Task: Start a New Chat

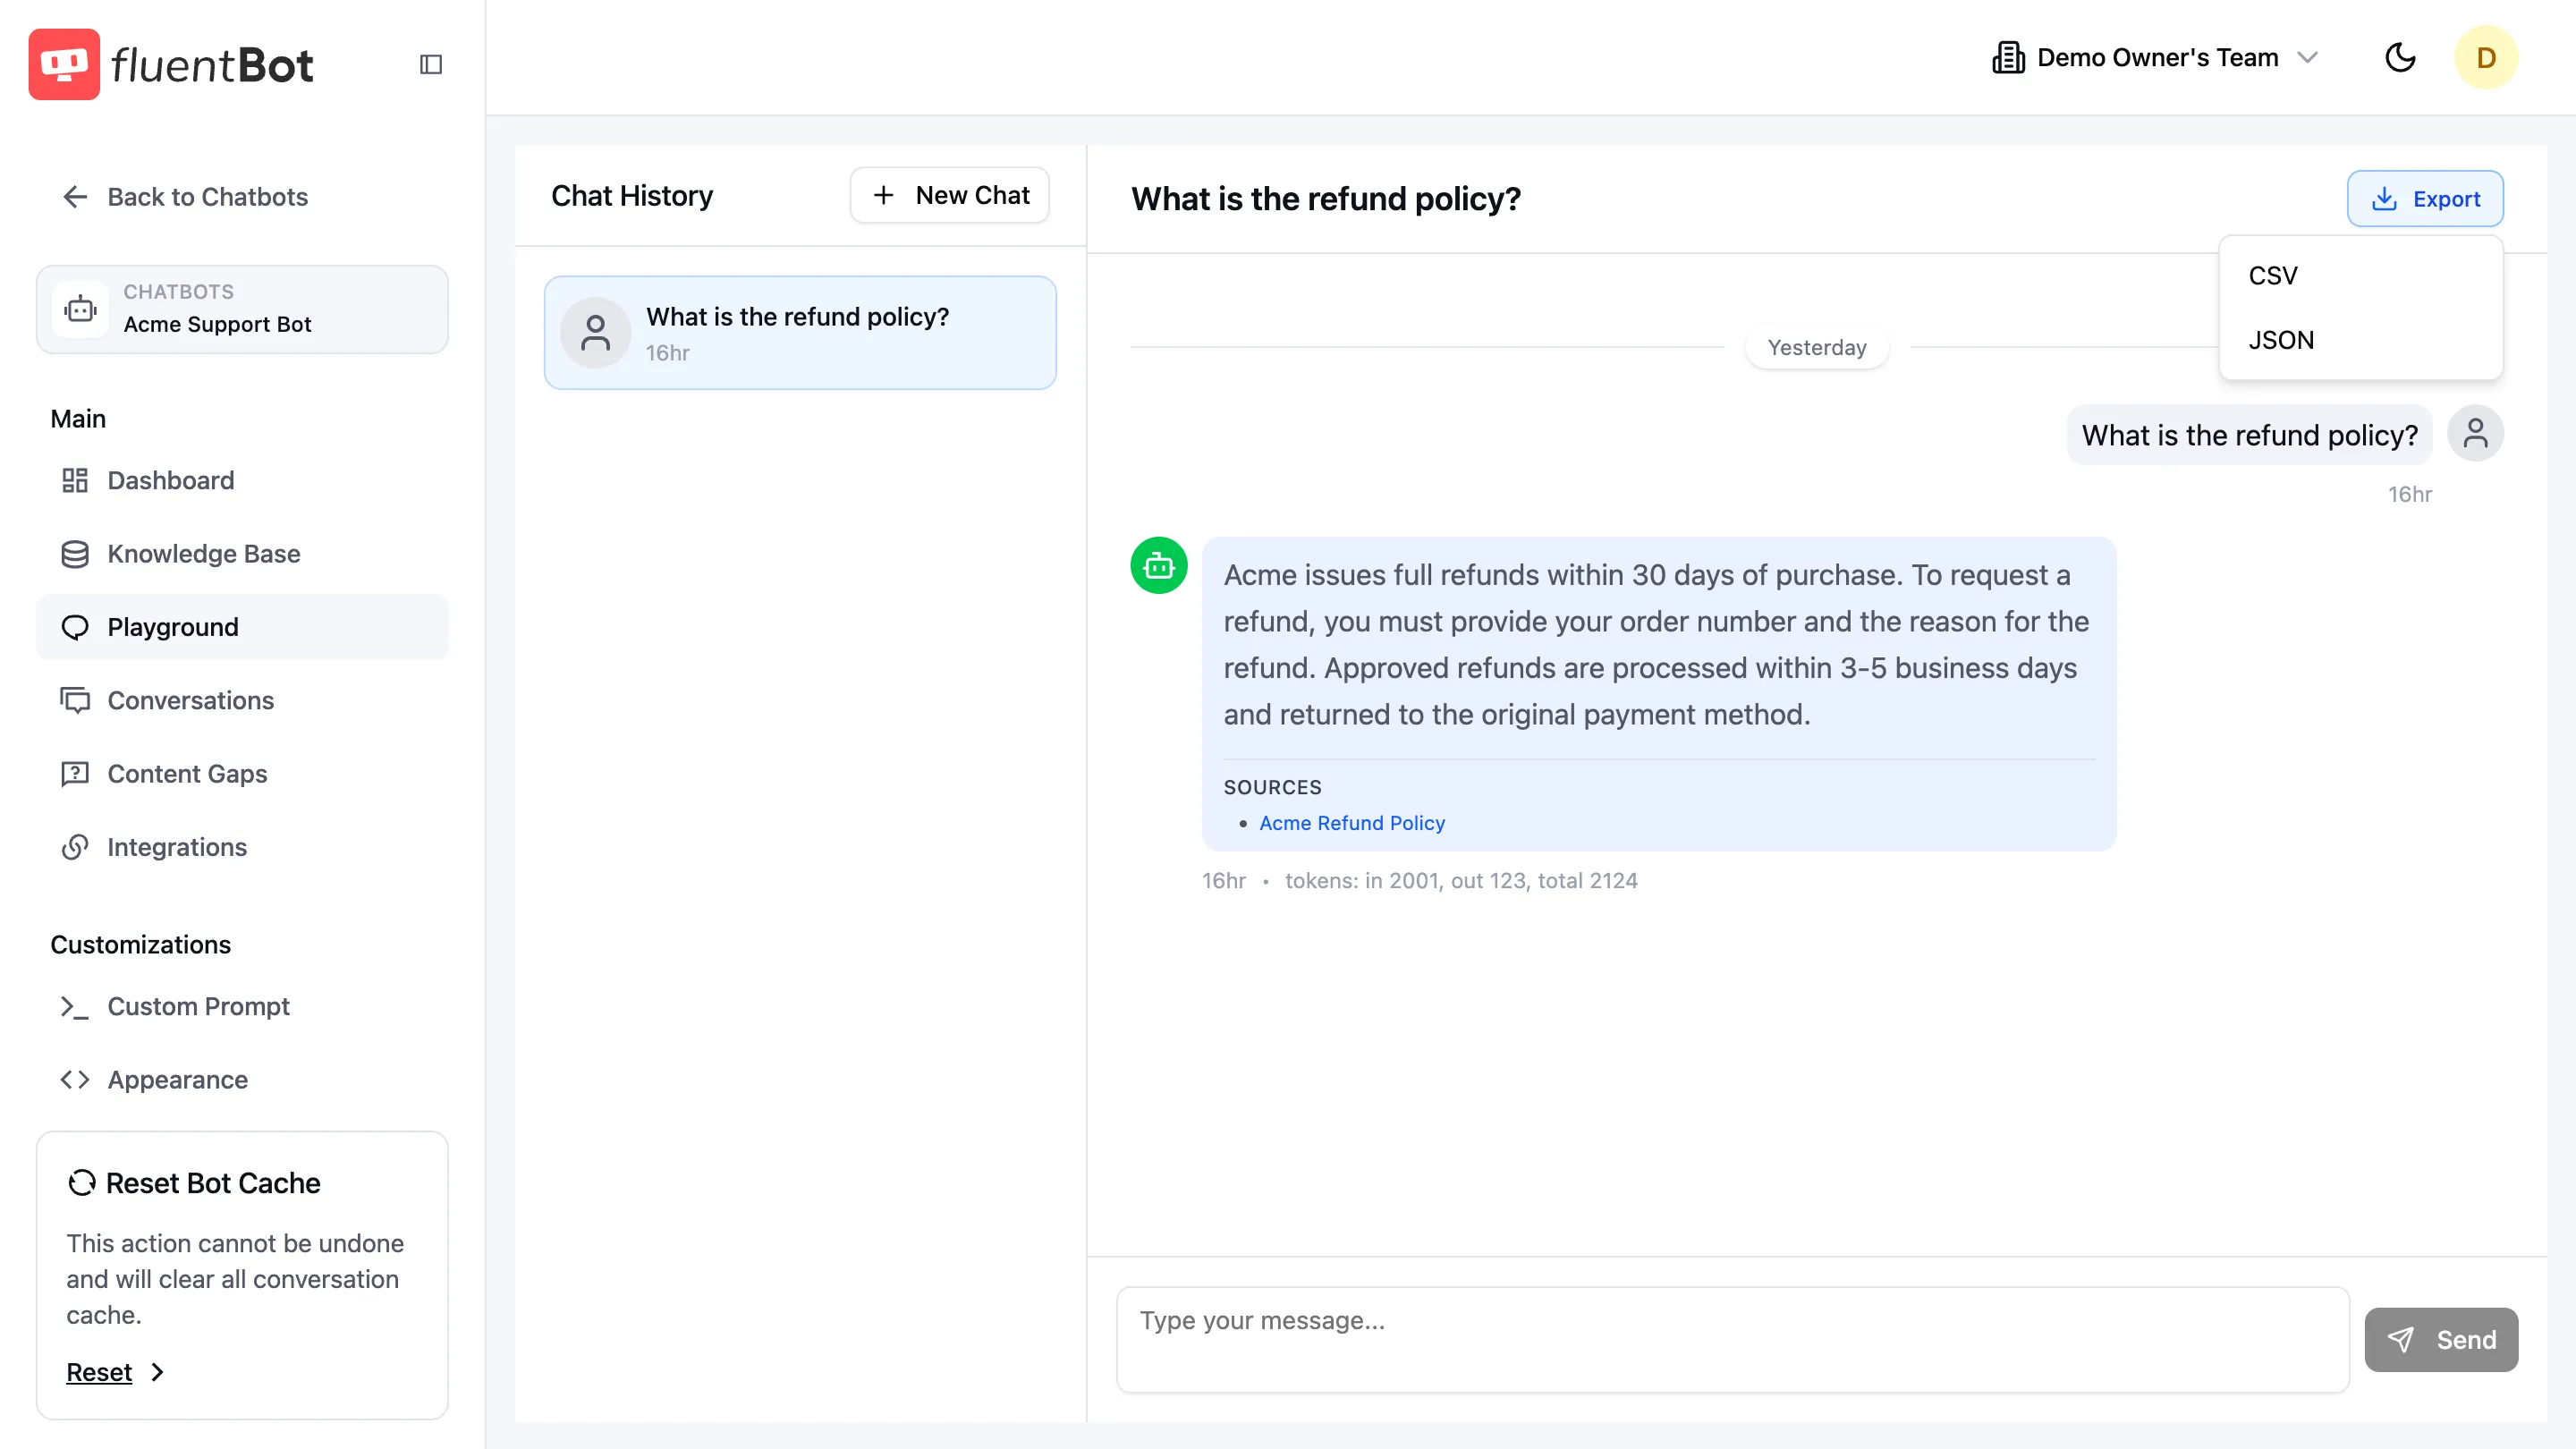Action: click(x=949, y=195)
